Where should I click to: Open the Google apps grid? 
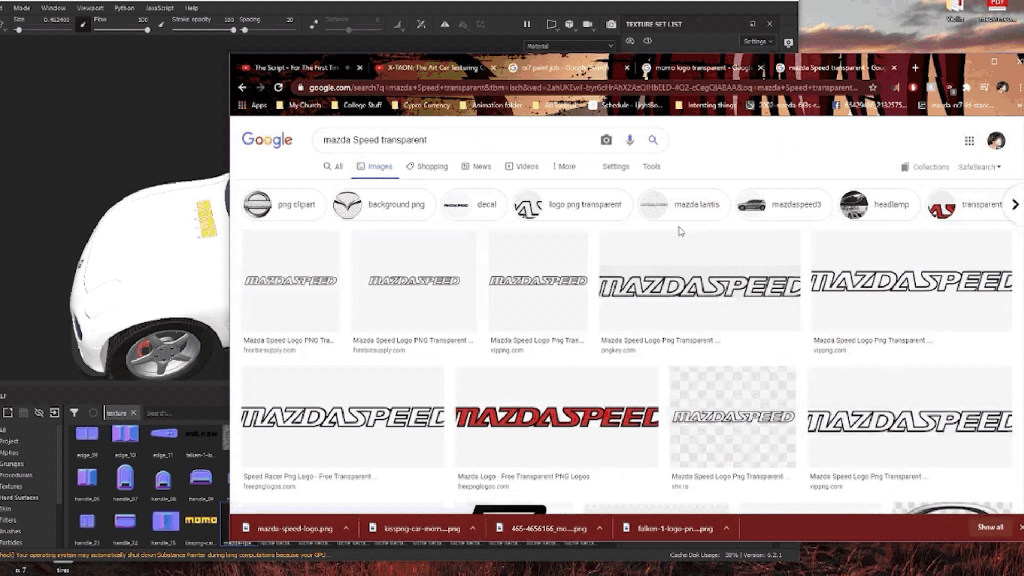[x=969, y=141]
